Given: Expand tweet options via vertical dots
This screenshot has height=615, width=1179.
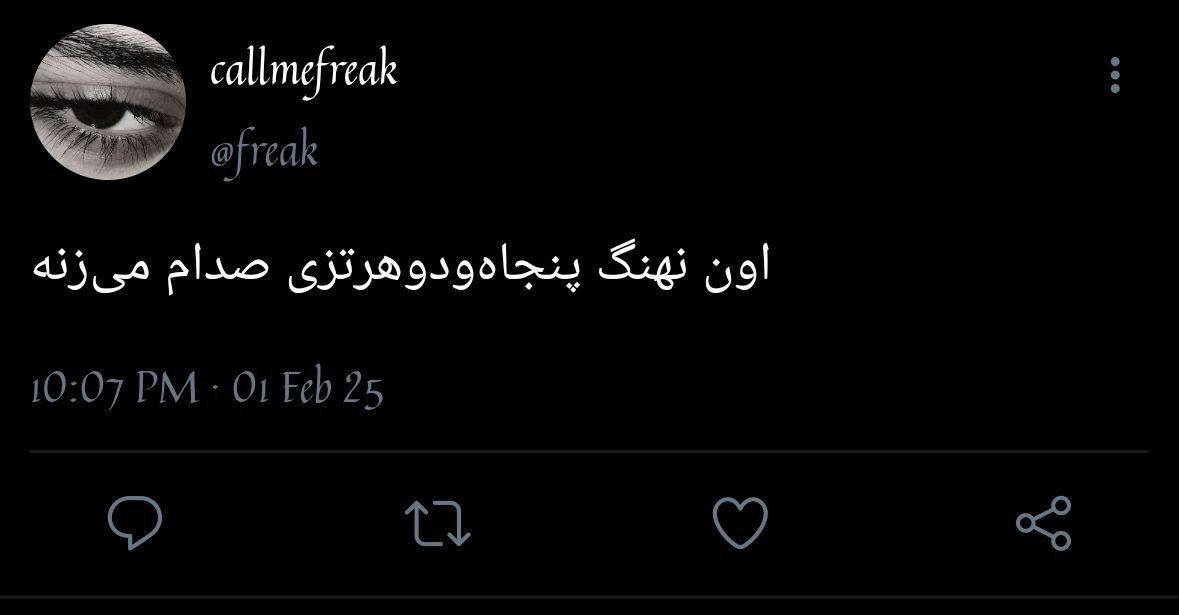Looking at the screenshot, I should point(1115,75).
